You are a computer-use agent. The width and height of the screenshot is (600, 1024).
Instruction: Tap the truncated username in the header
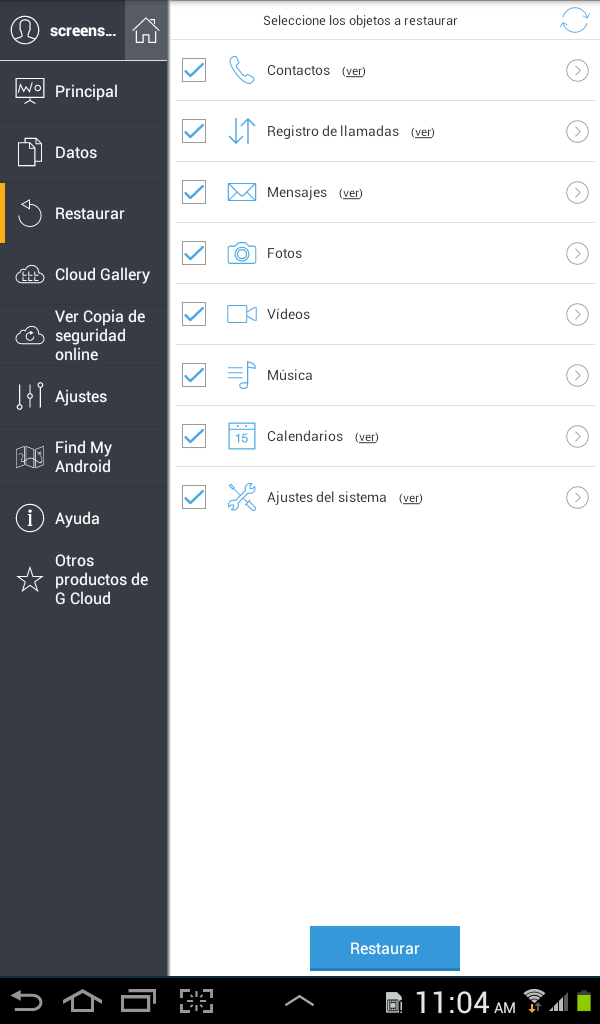point(83,31)
